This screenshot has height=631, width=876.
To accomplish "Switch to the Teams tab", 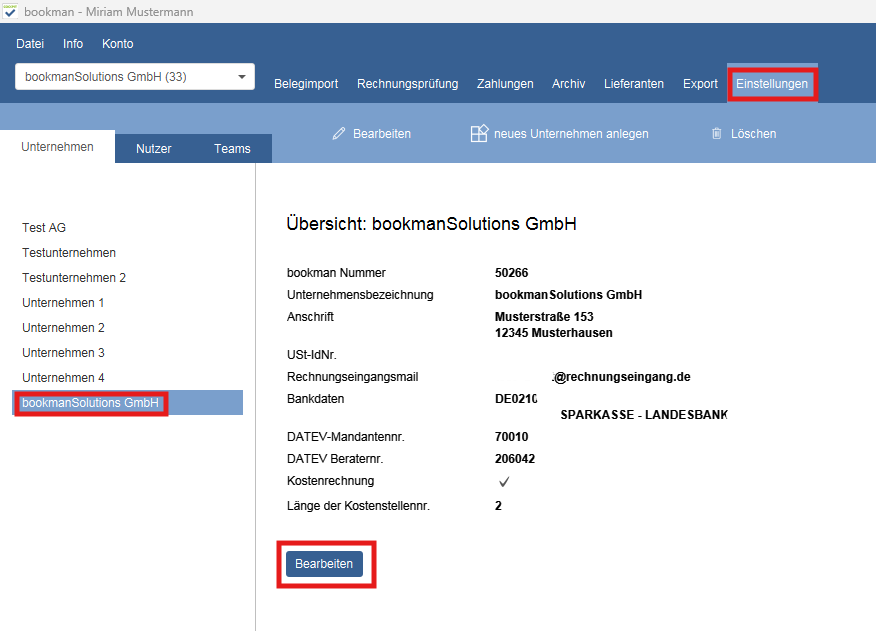I will click(x=232, y=149).
